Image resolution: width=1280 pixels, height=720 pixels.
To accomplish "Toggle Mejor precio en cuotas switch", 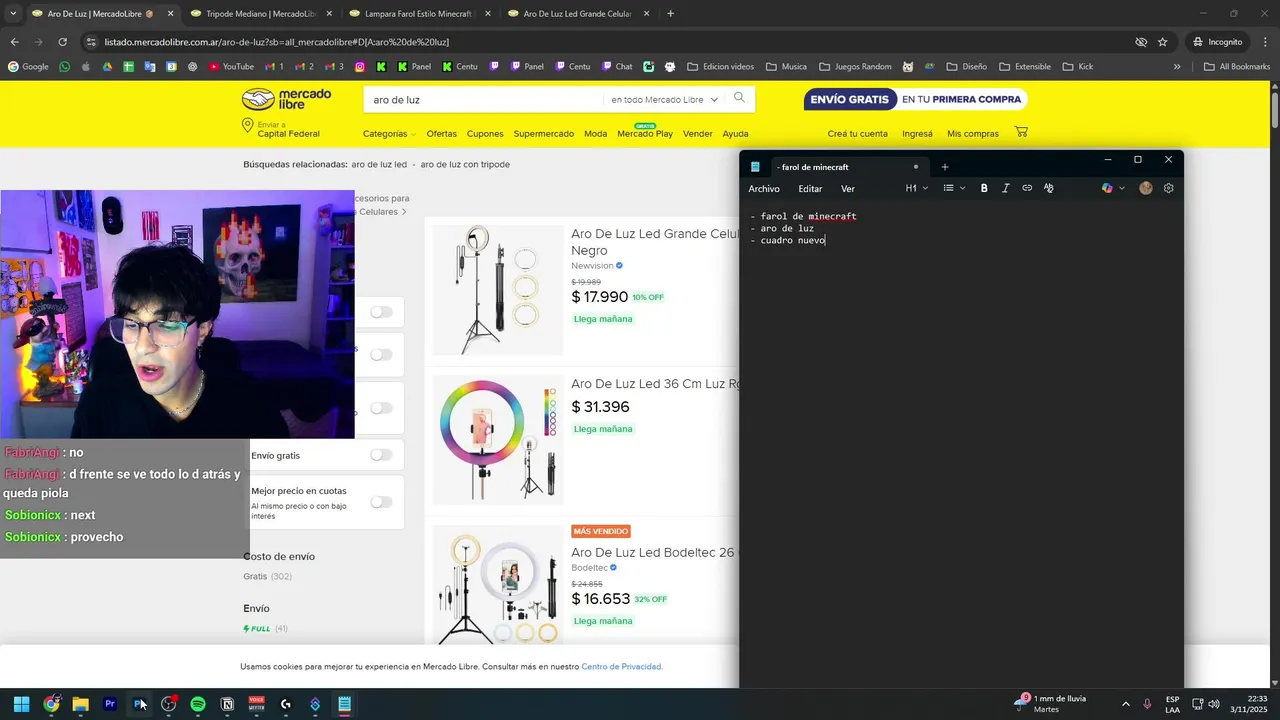I will [x=381, y=502].
